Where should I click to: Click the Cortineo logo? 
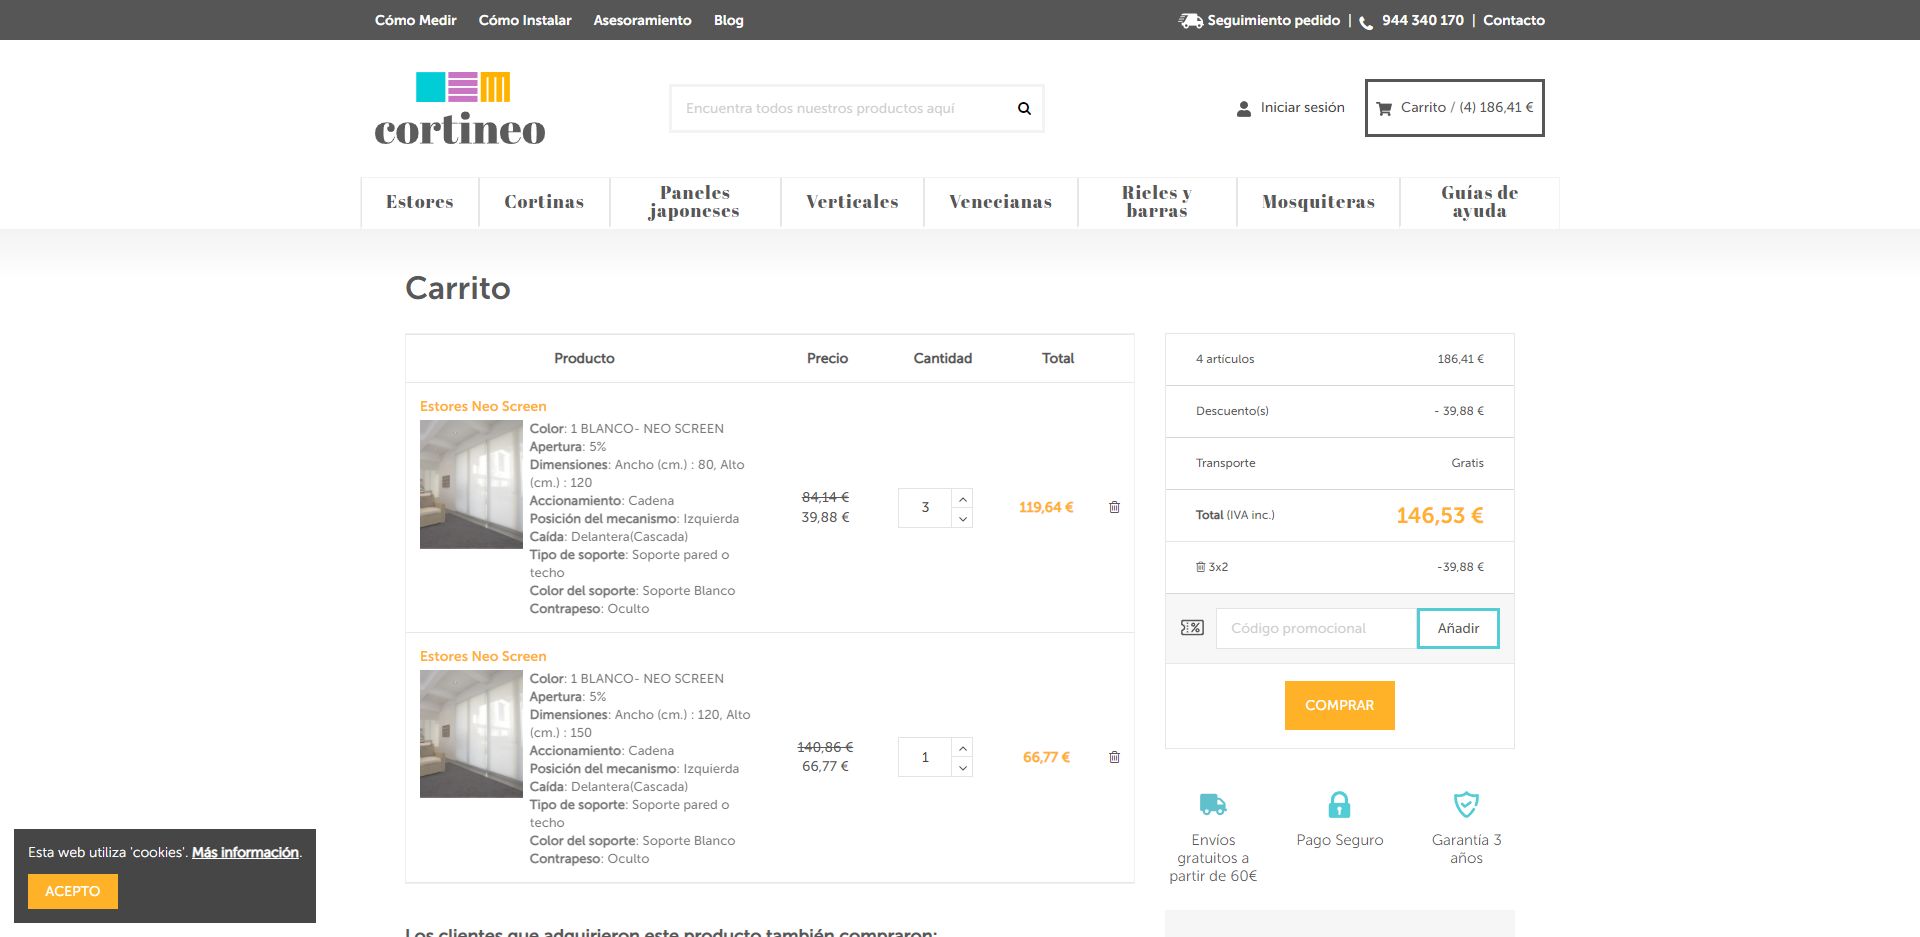coord(460,109)
